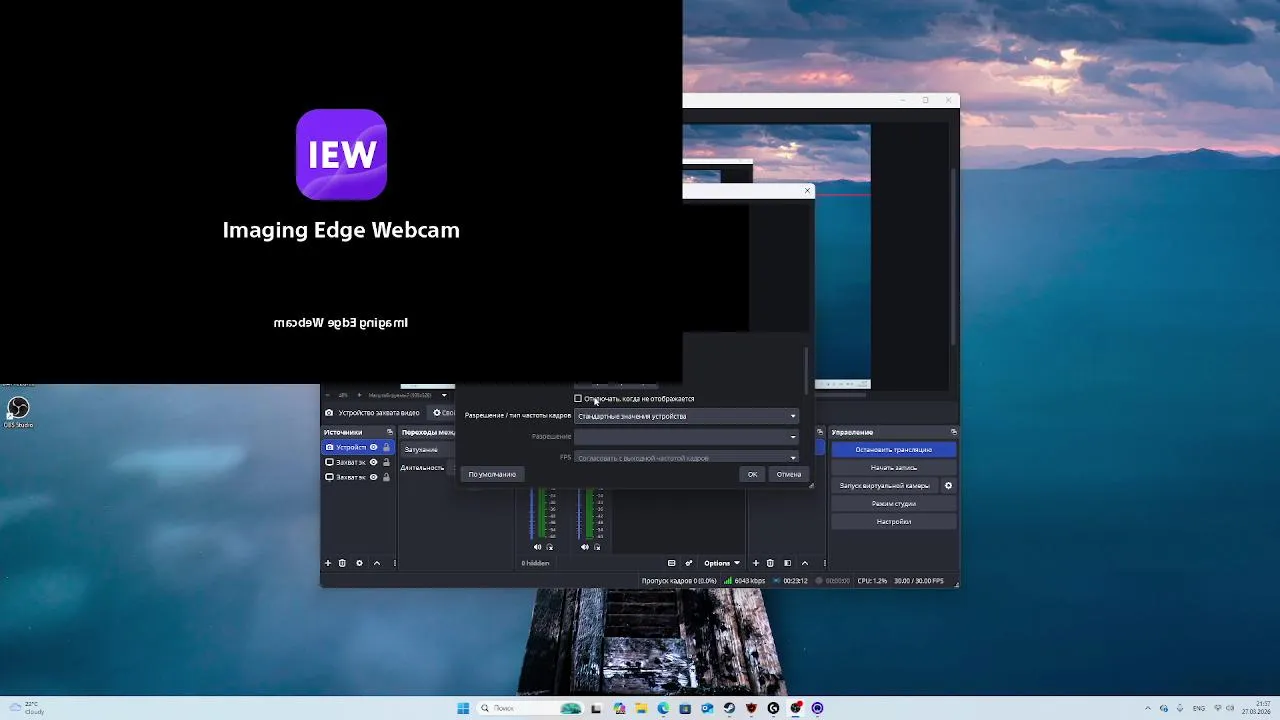Toggle visibility of the Устройст source

pyautogui.click(x=374, y=447)
